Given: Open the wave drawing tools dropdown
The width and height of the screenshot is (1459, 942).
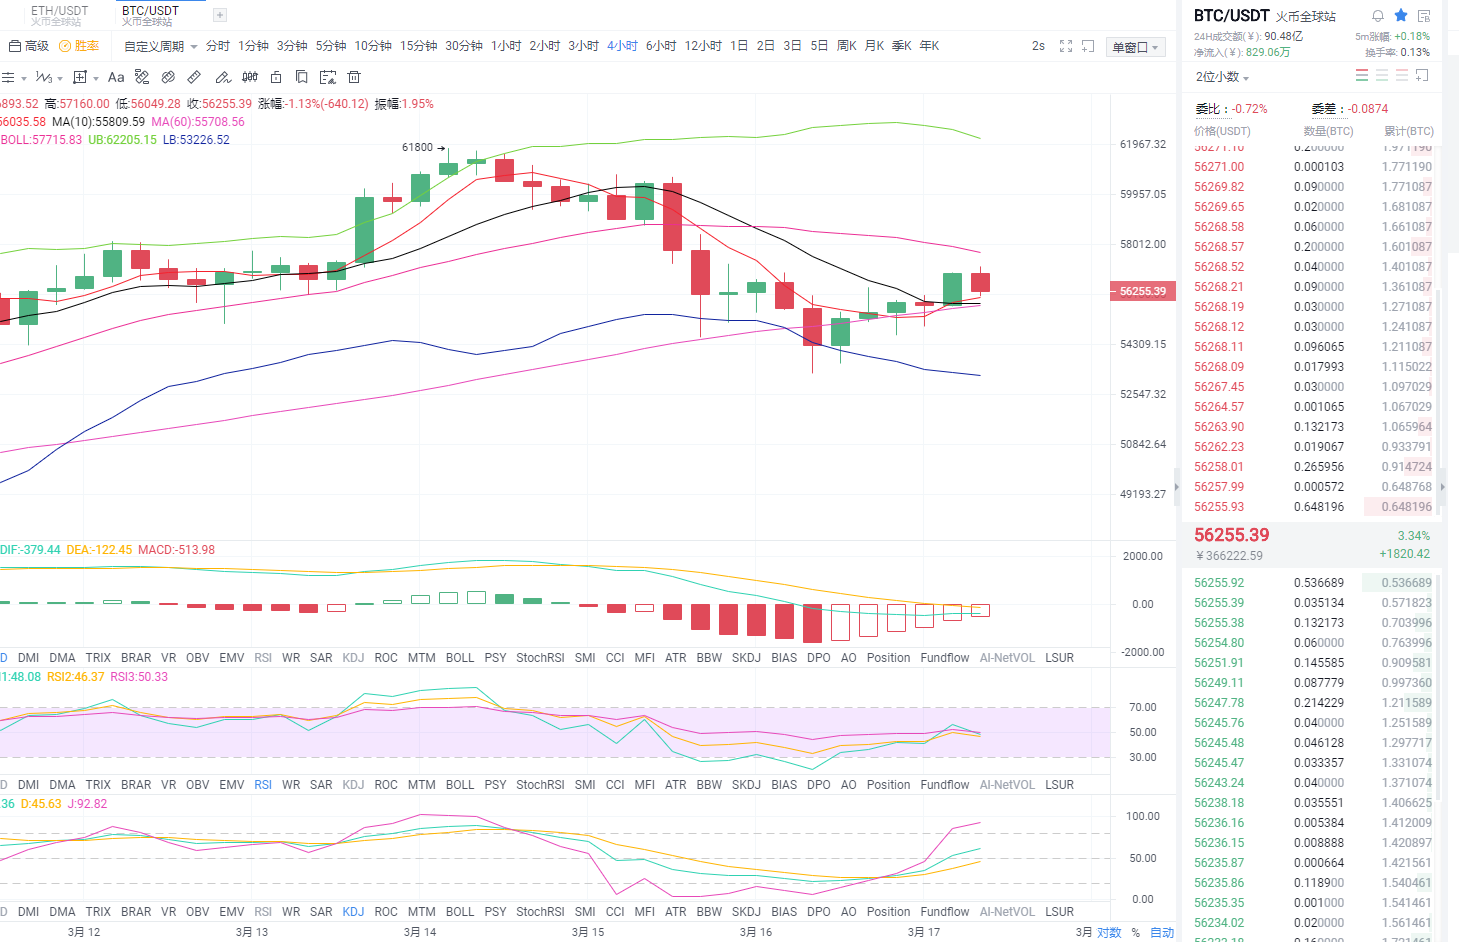Looking at the screenshot, I should (49, 77).
